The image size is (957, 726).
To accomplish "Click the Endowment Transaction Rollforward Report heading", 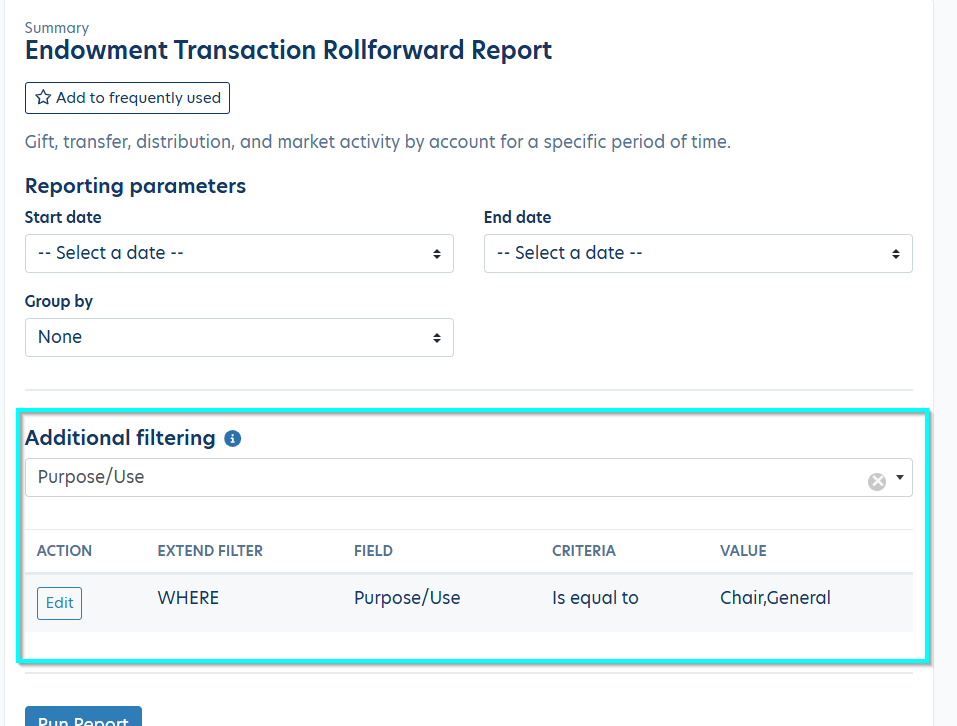I will click(288, 51).
